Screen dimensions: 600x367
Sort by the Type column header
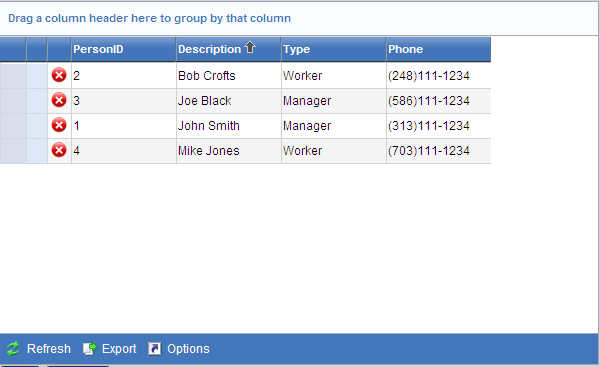click(x=333, y=49)
